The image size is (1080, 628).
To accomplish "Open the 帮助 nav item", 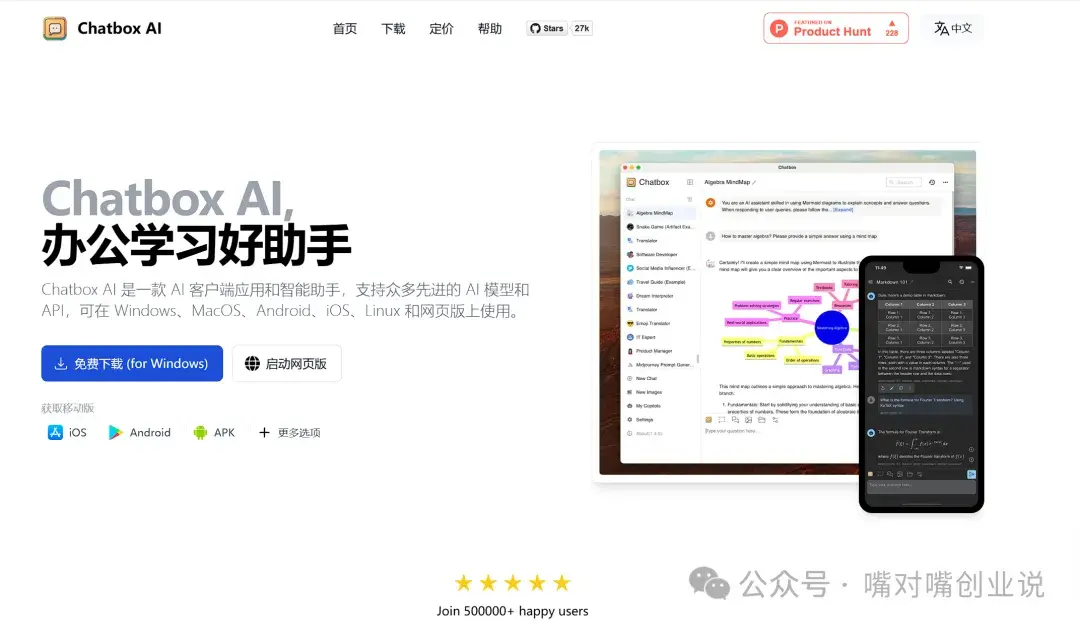I will click(490, 28).
